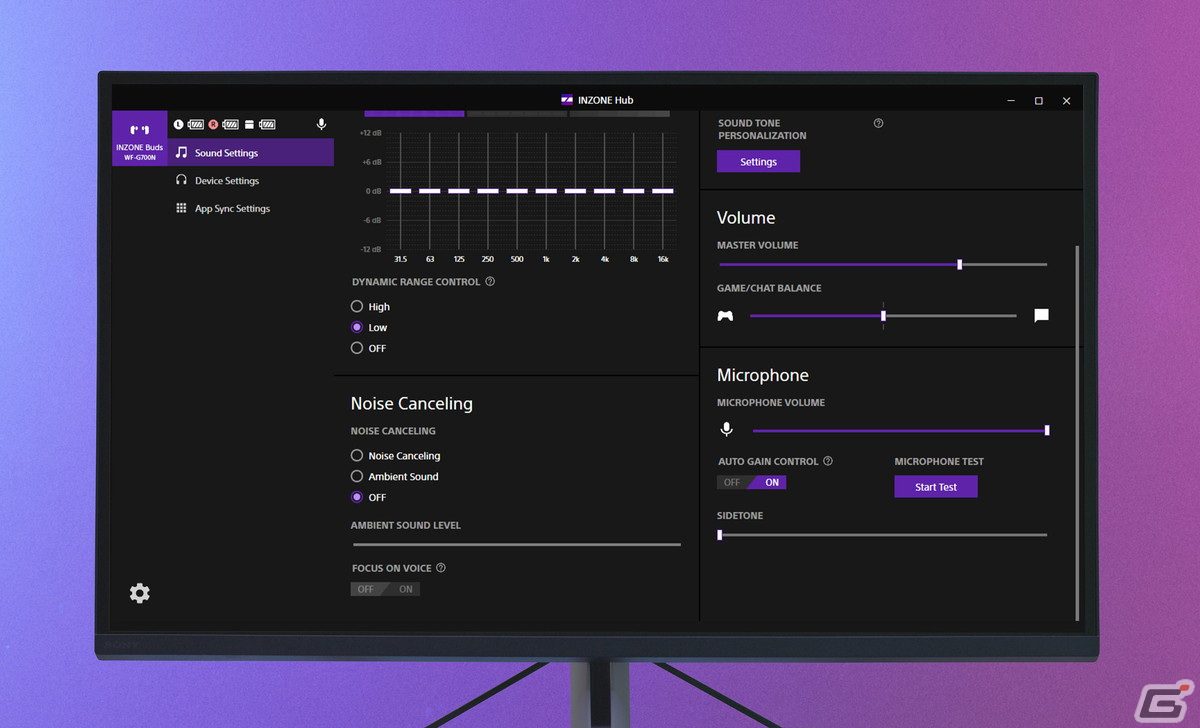Open Sound Settings in the sidebar
The image size is (1200, 728).
(x=251, y=153)
